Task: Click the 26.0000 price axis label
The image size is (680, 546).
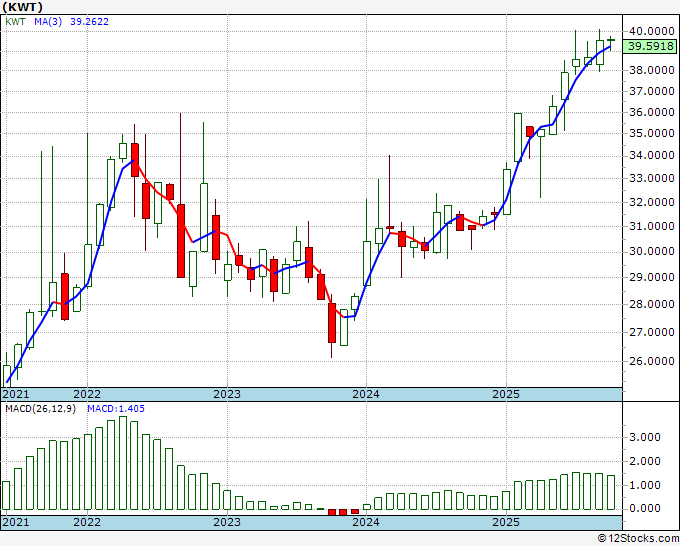Action: click(x=648, y=362)
